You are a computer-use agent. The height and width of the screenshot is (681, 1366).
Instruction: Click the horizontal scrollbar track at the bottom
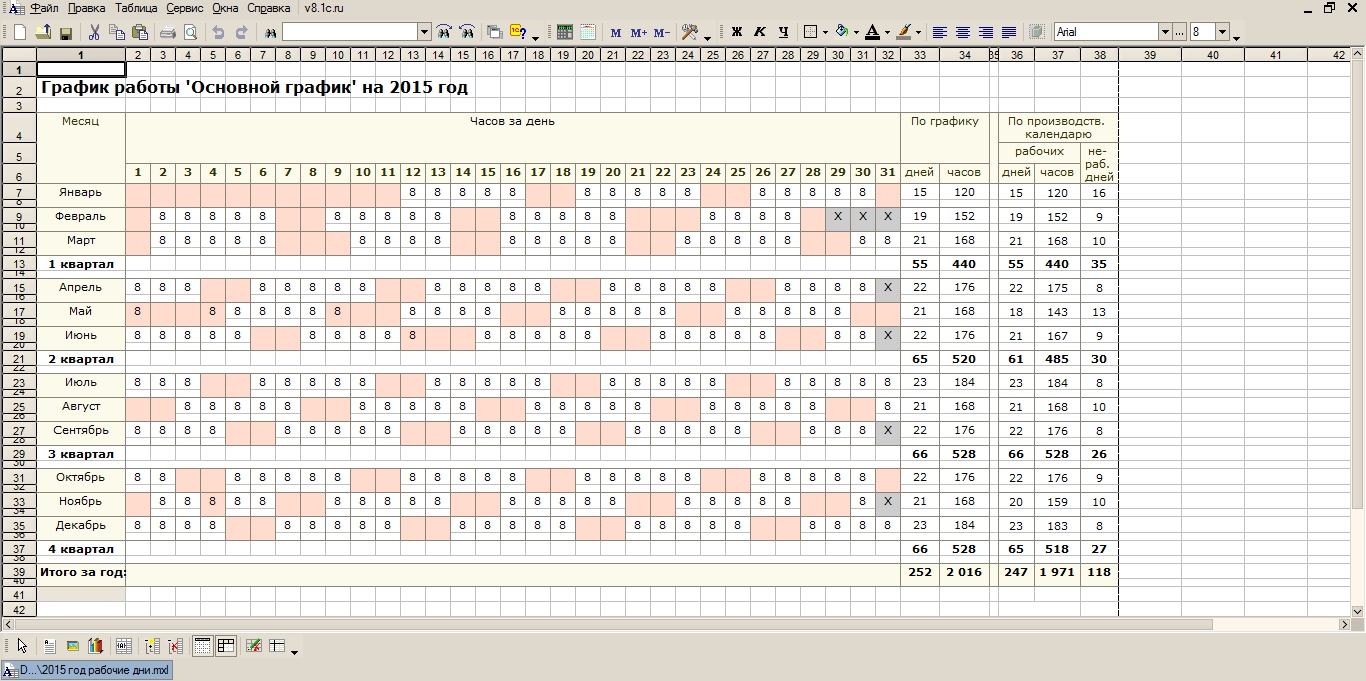coord(675,624)
